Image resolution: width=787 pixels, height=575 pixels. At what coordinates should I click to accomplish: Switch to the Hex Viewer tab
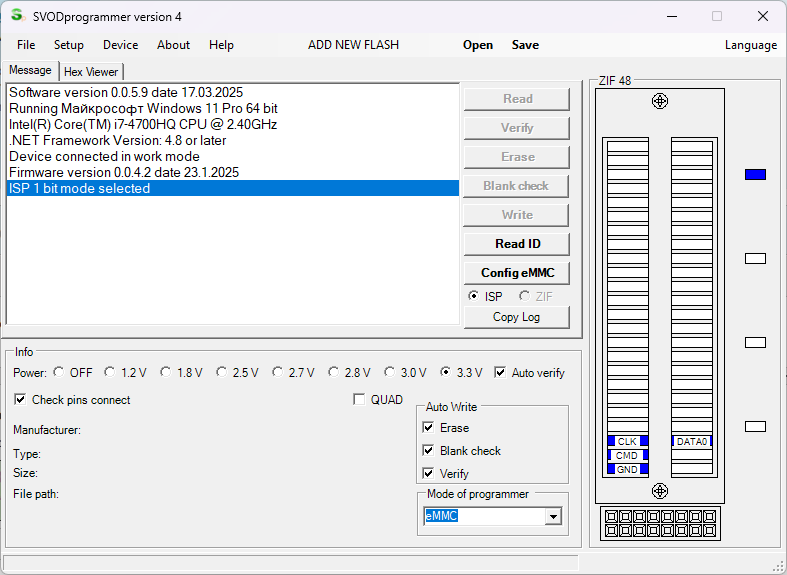tap(91, 72)
